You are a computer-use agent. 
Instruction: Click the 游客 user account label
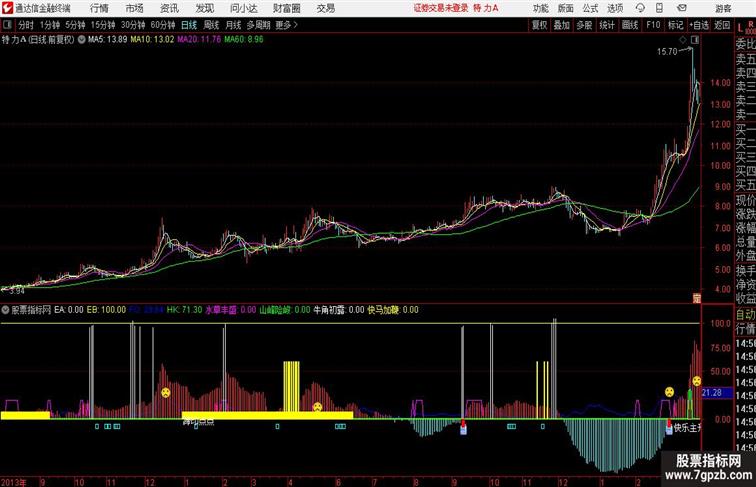click(x=723, y=8)
